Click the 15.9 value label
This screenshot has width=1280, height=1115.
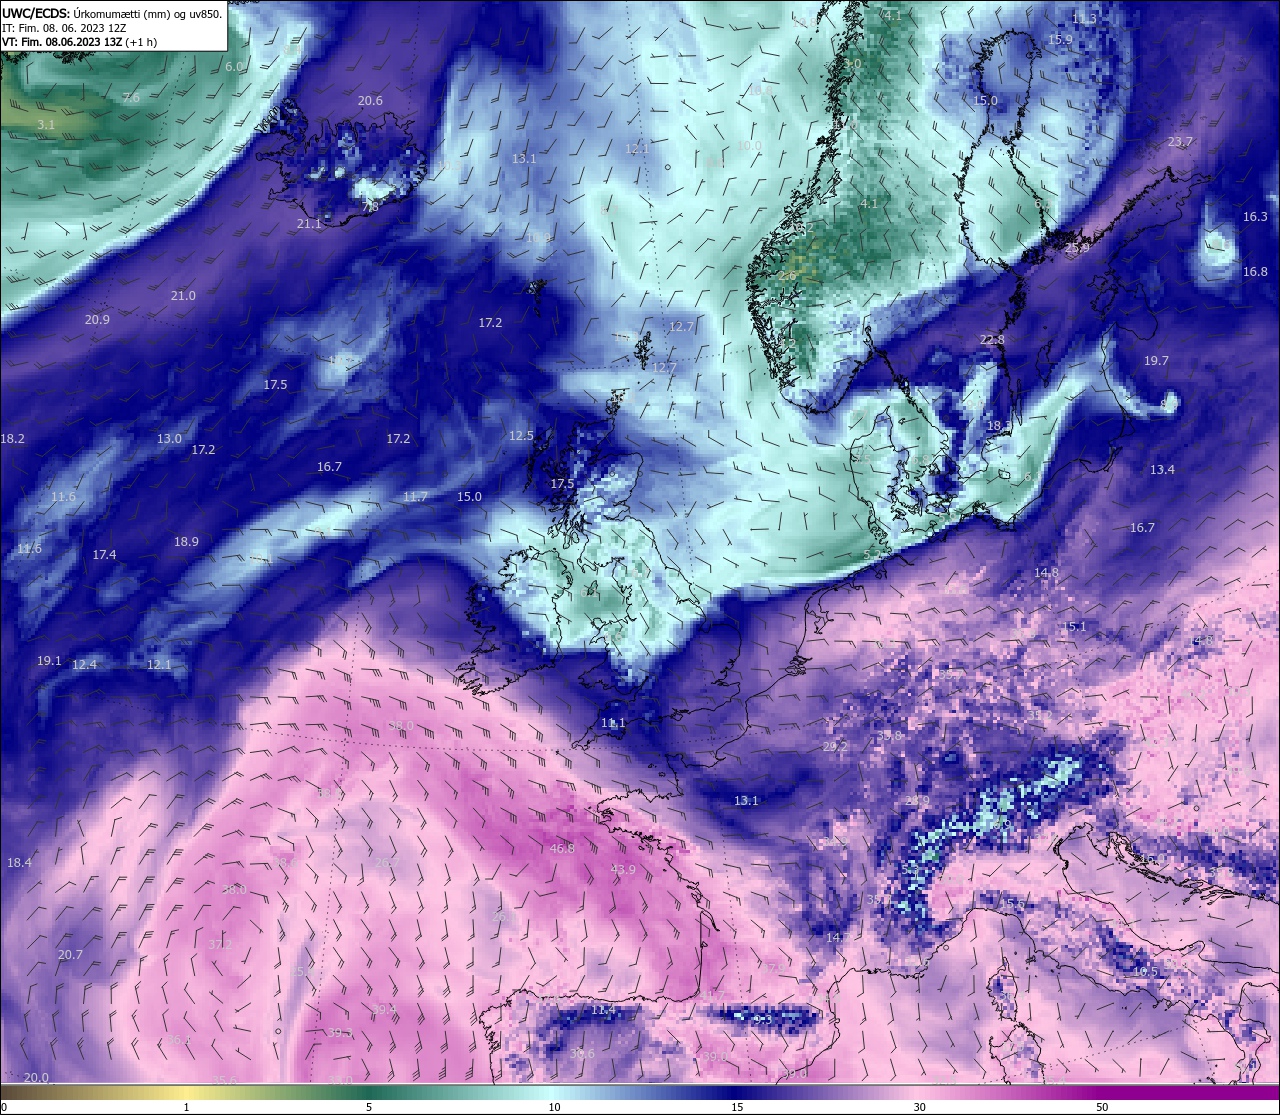coord(1060,39)
